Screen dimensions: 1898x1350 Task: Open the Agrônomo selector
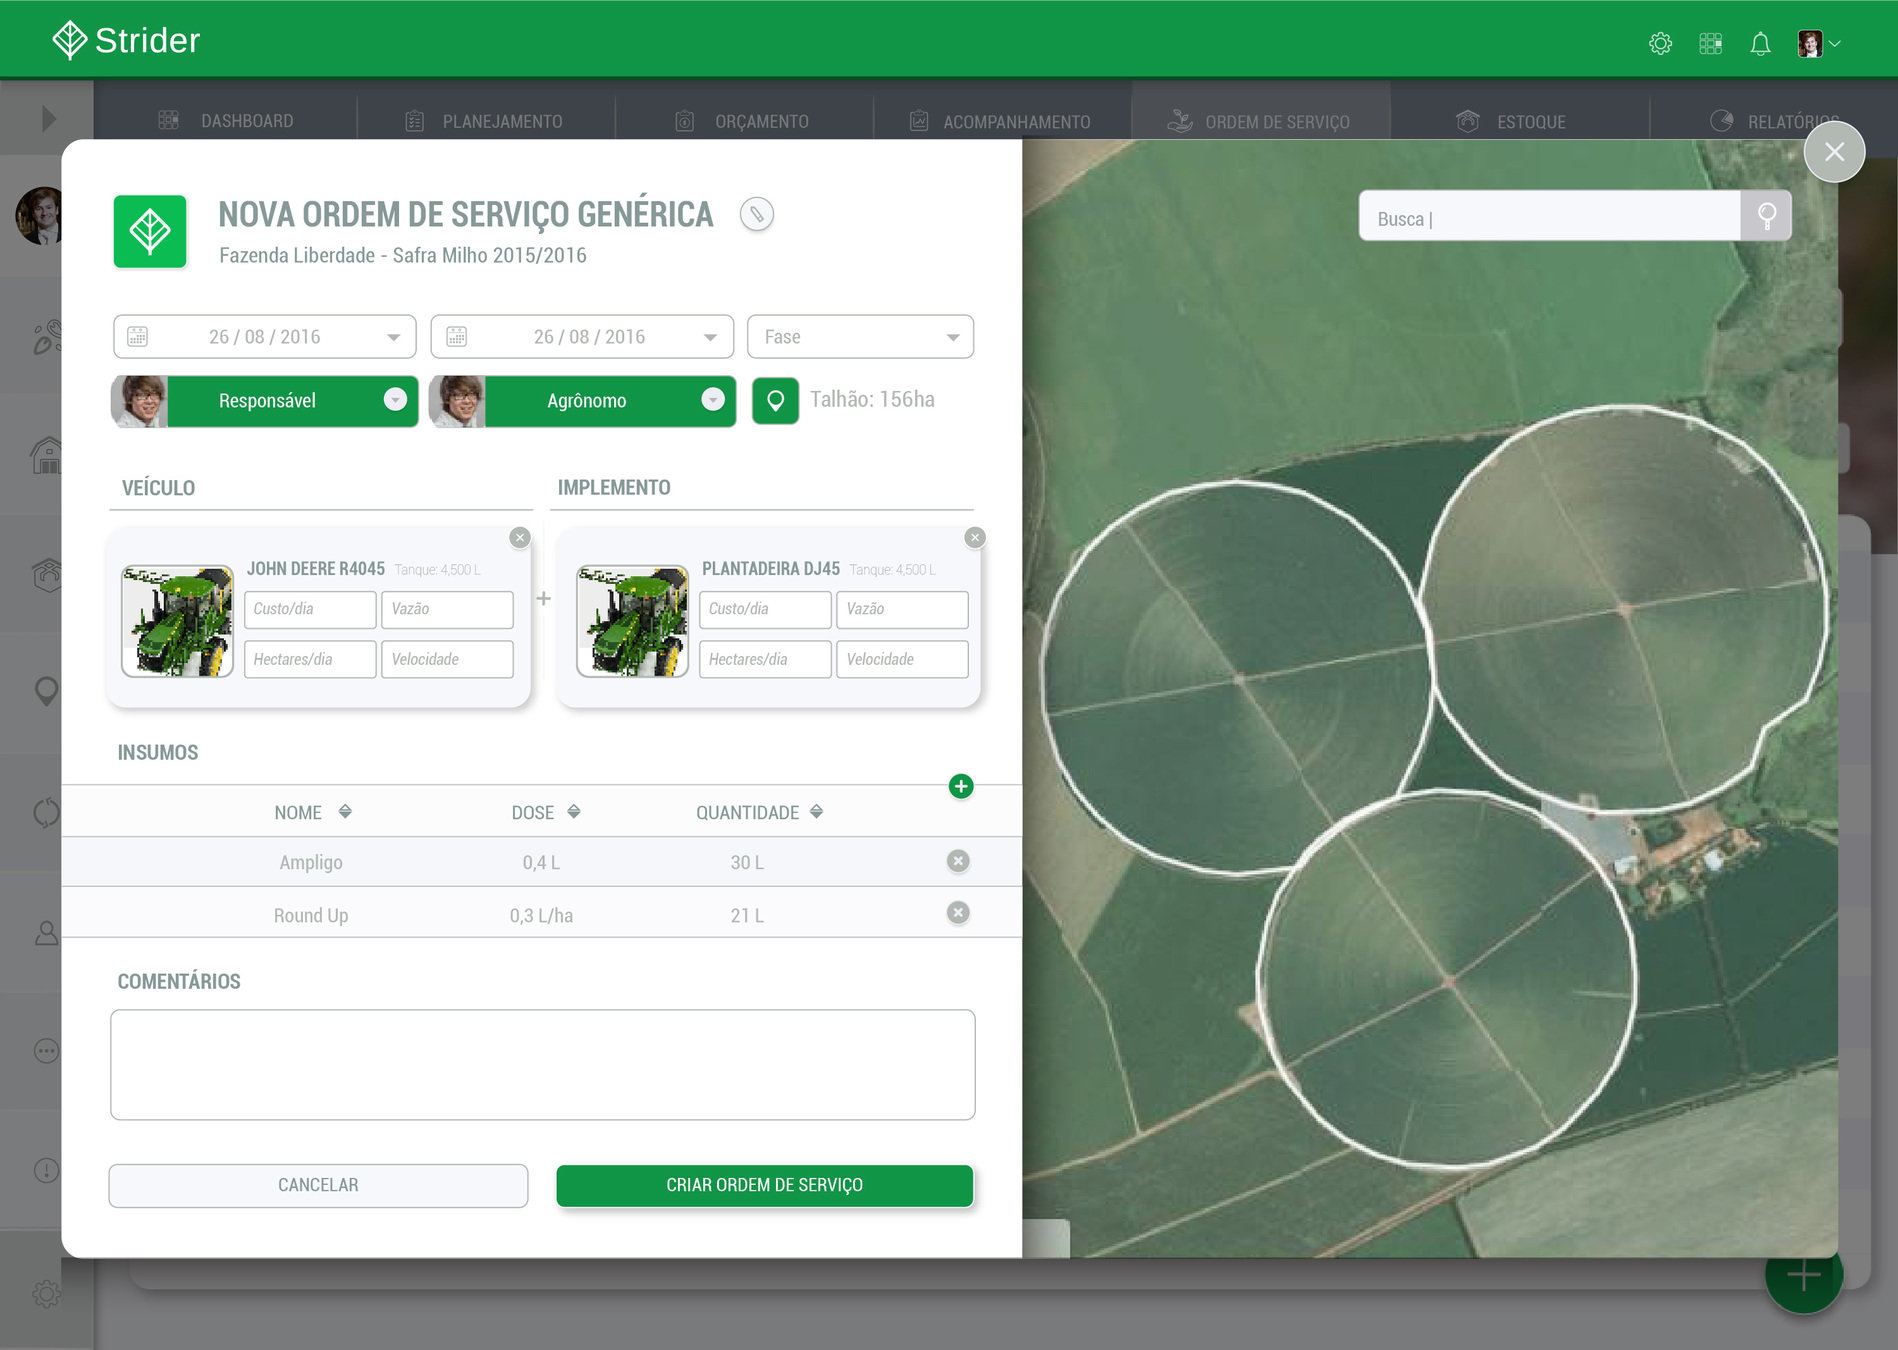click(583, 401)
